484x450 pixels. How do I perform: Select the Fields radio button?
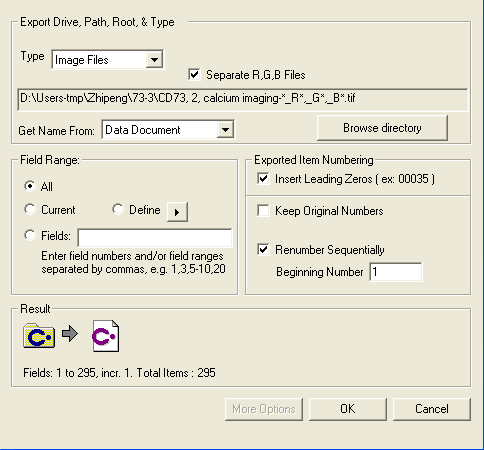coord(30,235)
